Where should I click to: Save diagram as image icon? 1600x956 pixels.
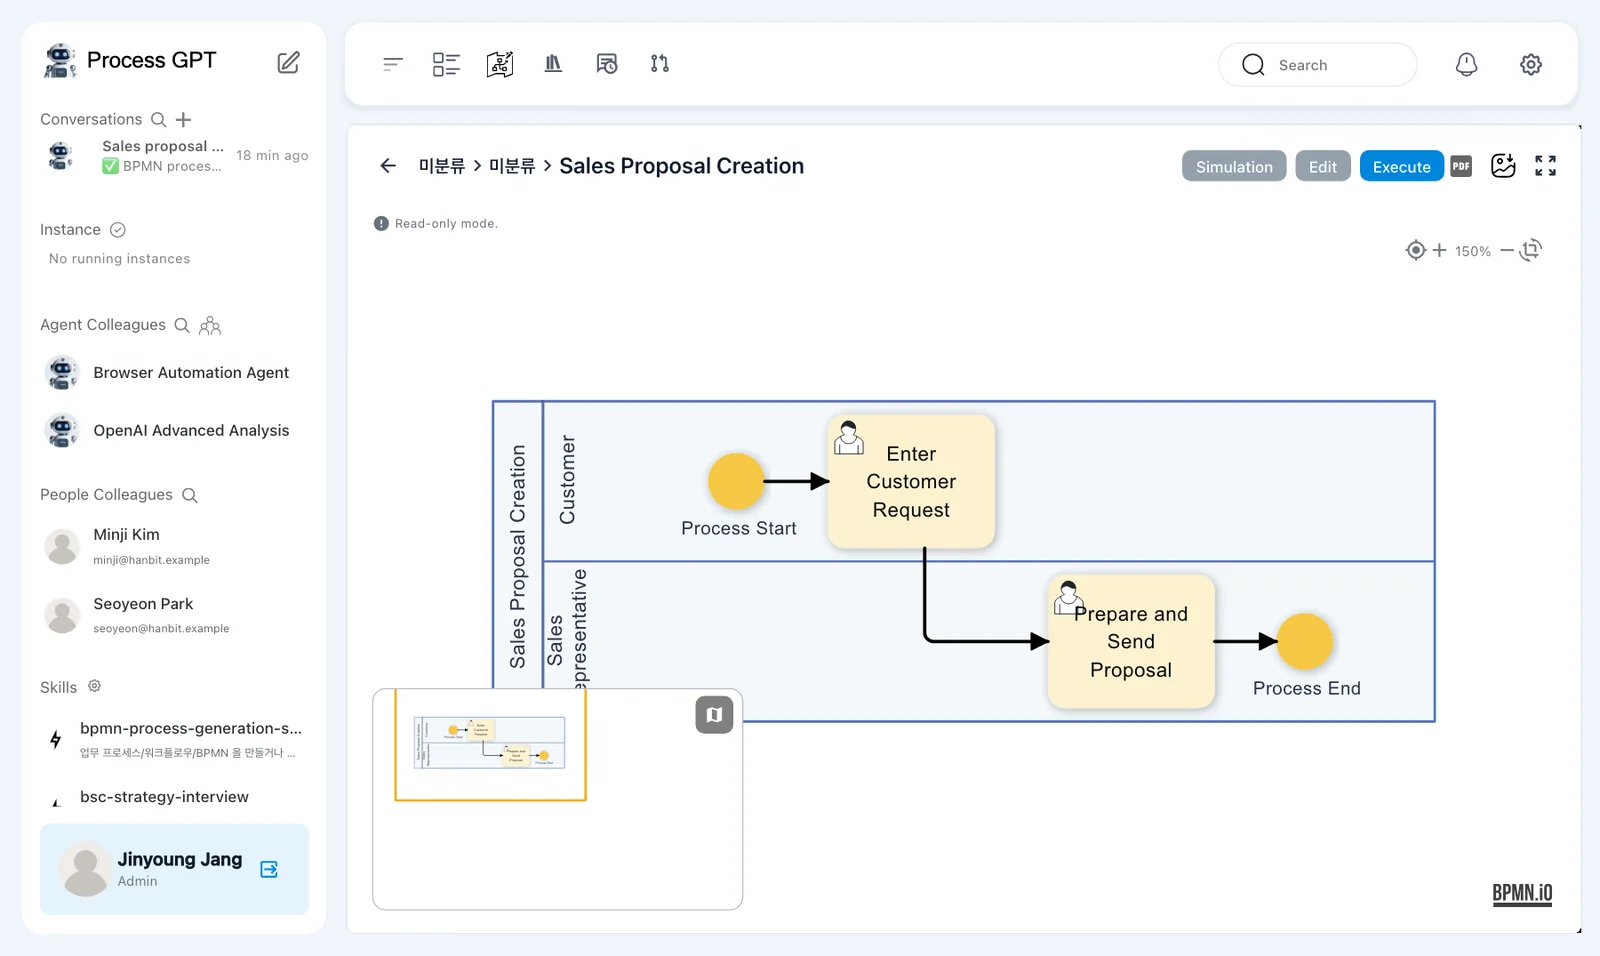click(1503, 166)
